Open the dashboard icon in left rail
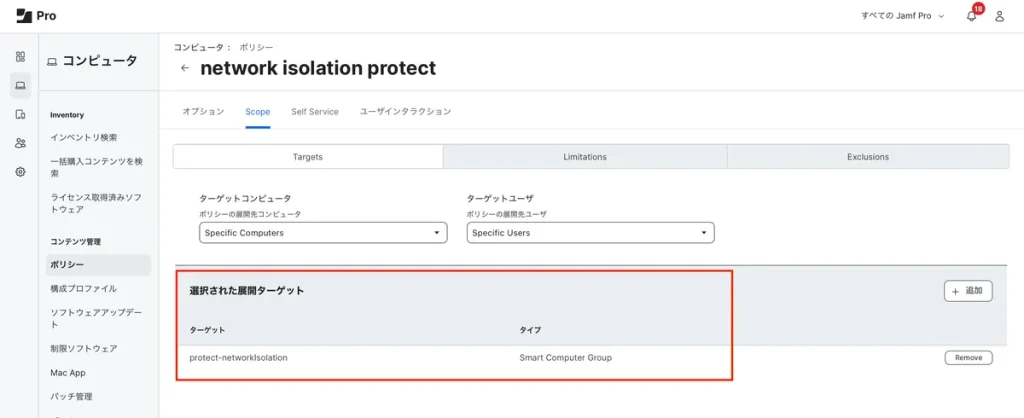1024x418 pixels. [x=20, y=57]
